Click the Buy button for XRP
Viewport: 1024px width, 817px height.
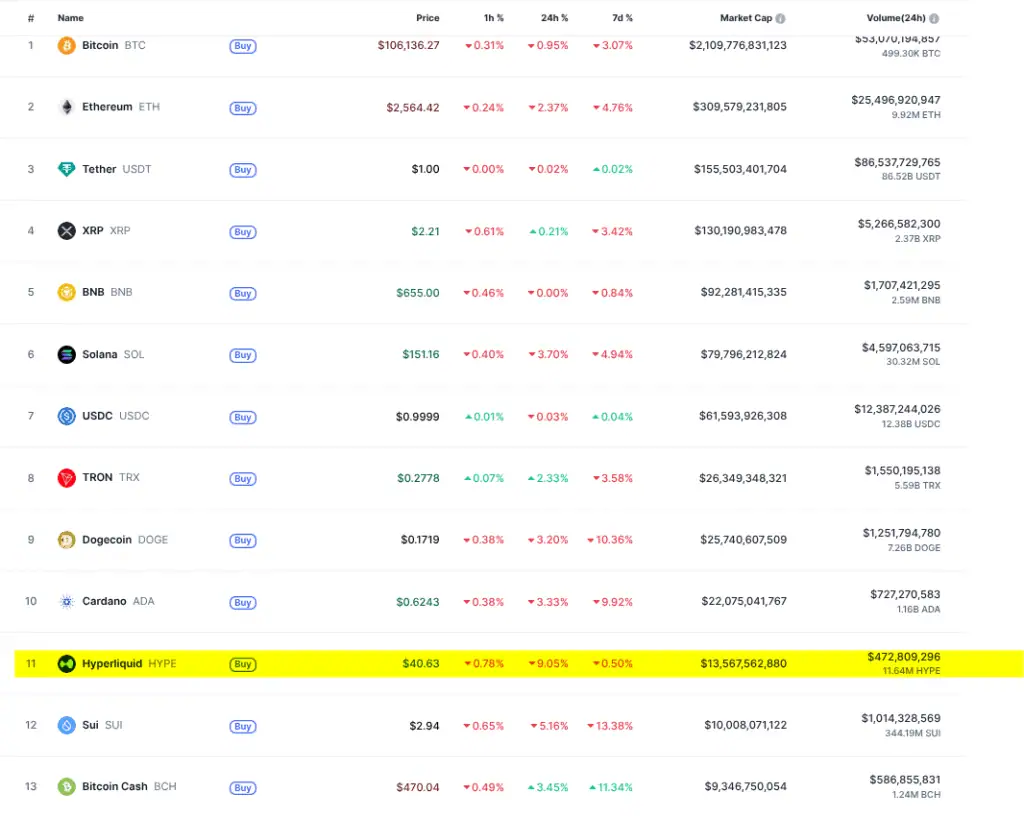(x=242, y=232)
